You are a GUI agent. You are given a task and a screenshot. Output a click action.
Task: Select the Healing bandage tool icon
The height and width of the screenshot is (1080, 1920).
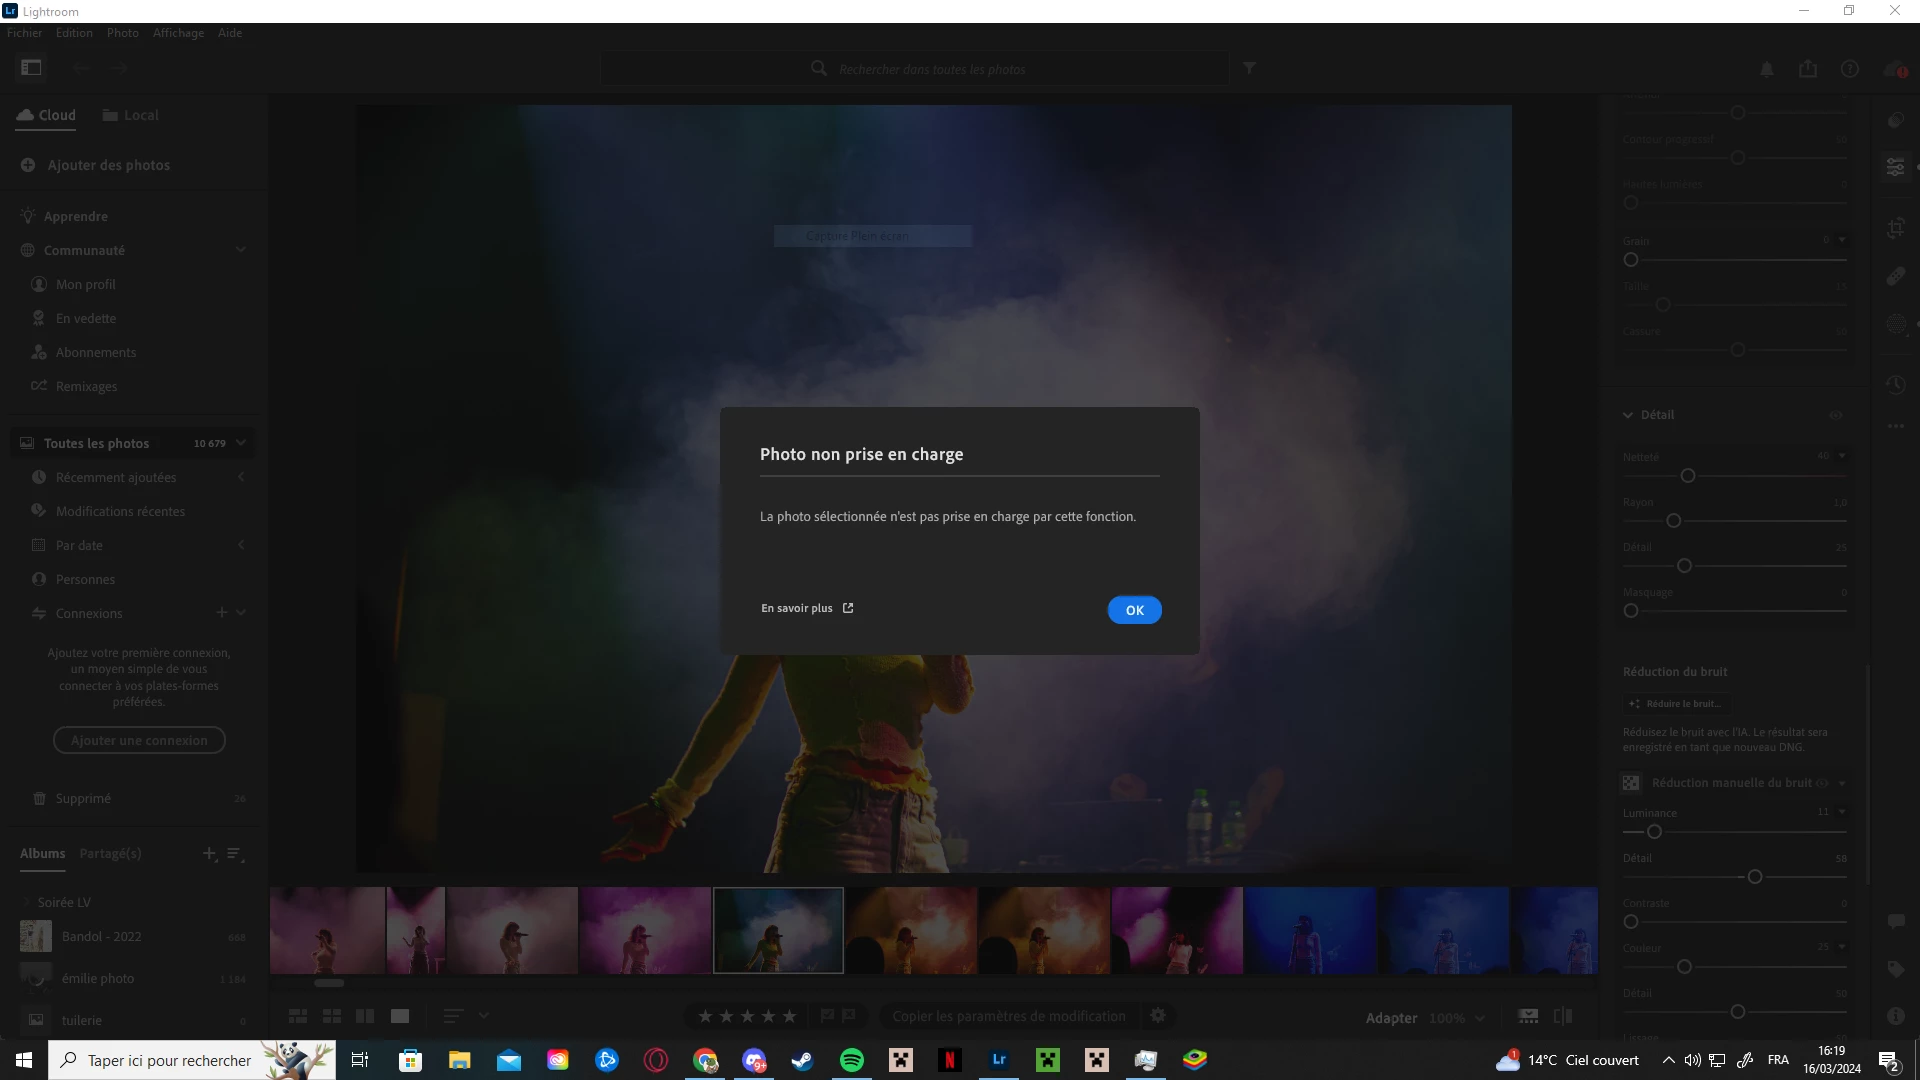pos(1895,277)
